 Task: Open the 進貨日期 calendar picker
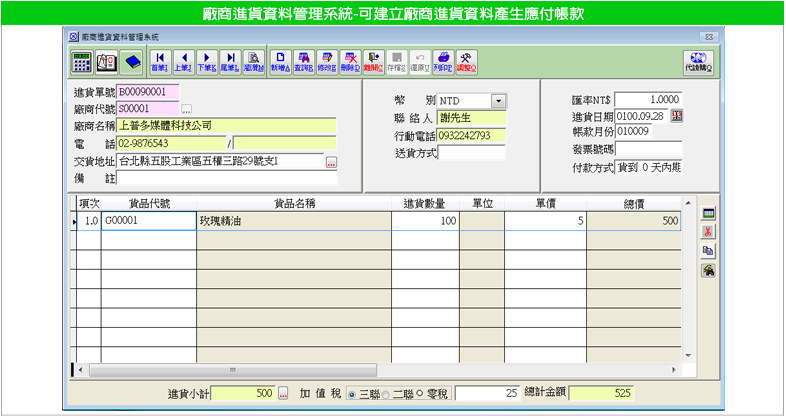(677, 116)
